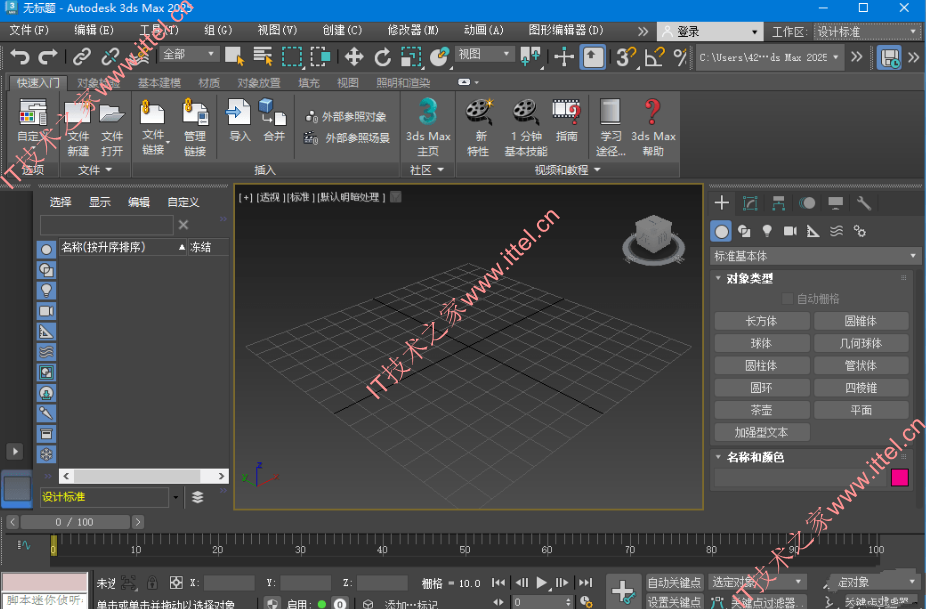926x609 pixels.
Task: Select the Systems category gears icon
Action: click(x=859, y=231)
